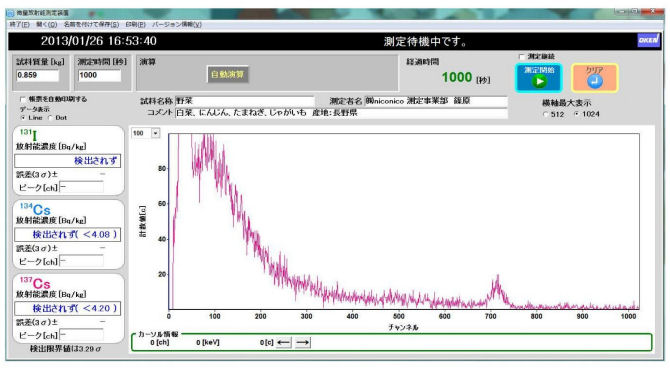Click the 自動演算 auto-calculate button
The width and height of the screenshot is (670, 370).
[x=227, y=74]
